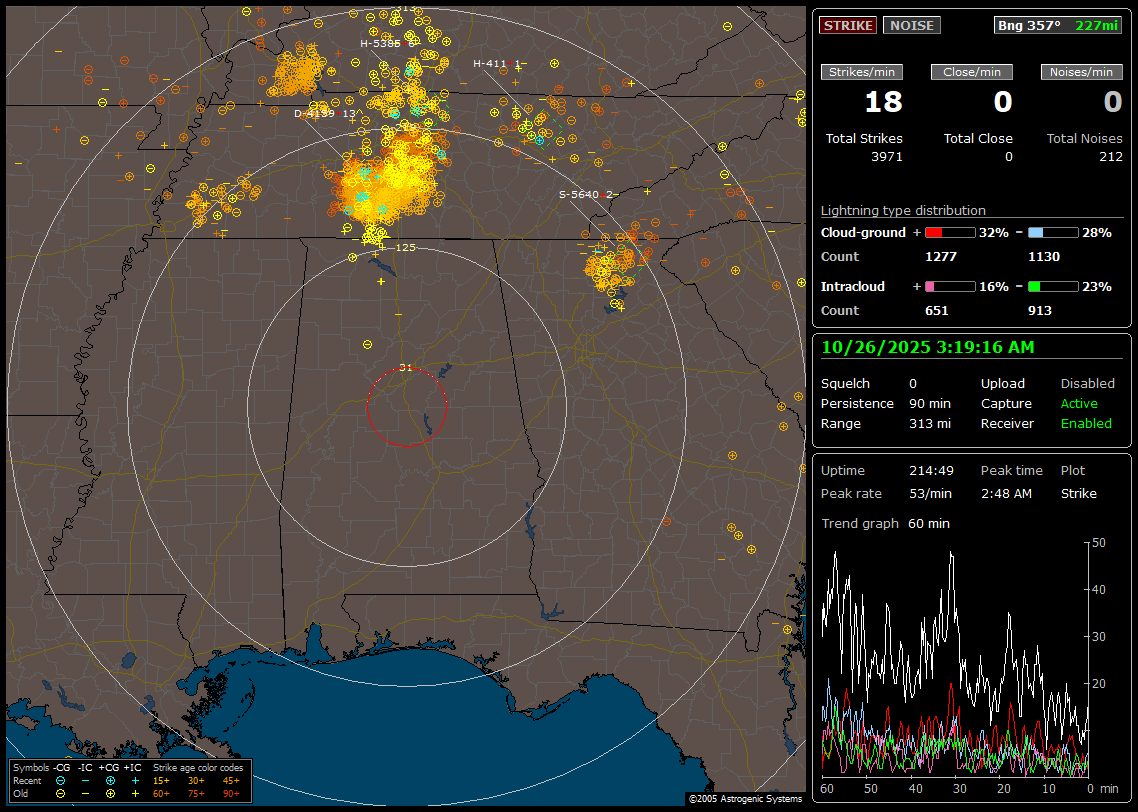Click the red positive cloud-ground percentage bar

tap(949, 233)
